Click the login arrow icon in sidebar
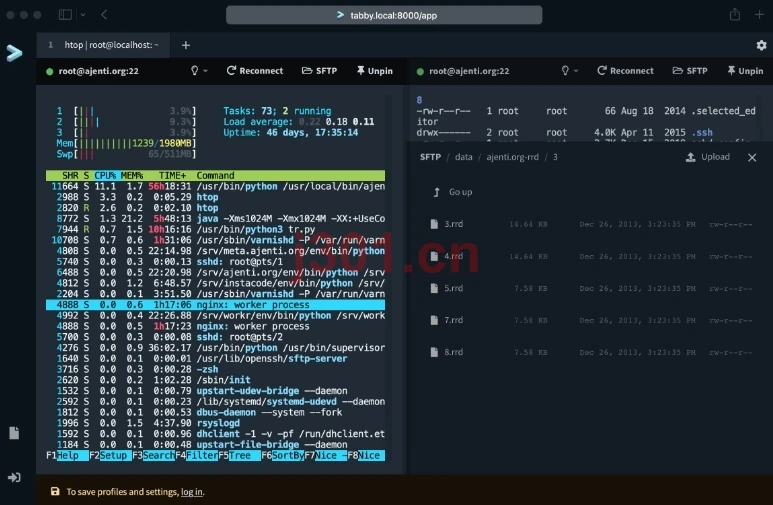This screenshot has height=505, width=773. tap(14, 477)
